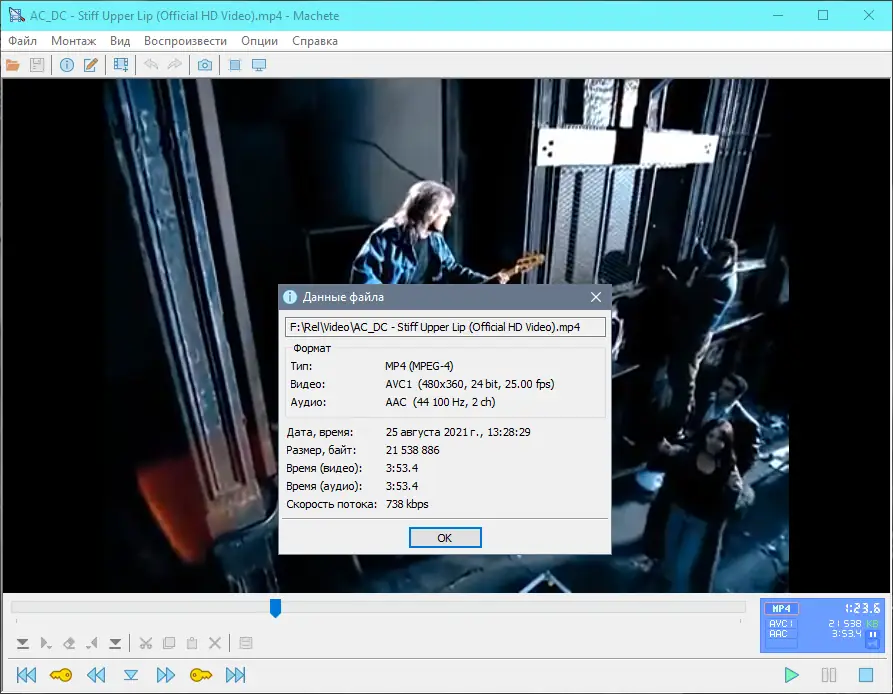Click the square video size toolbar icon
Image resolution: width=893 pixels, height=694 pixels.
[x=235, y=65]
